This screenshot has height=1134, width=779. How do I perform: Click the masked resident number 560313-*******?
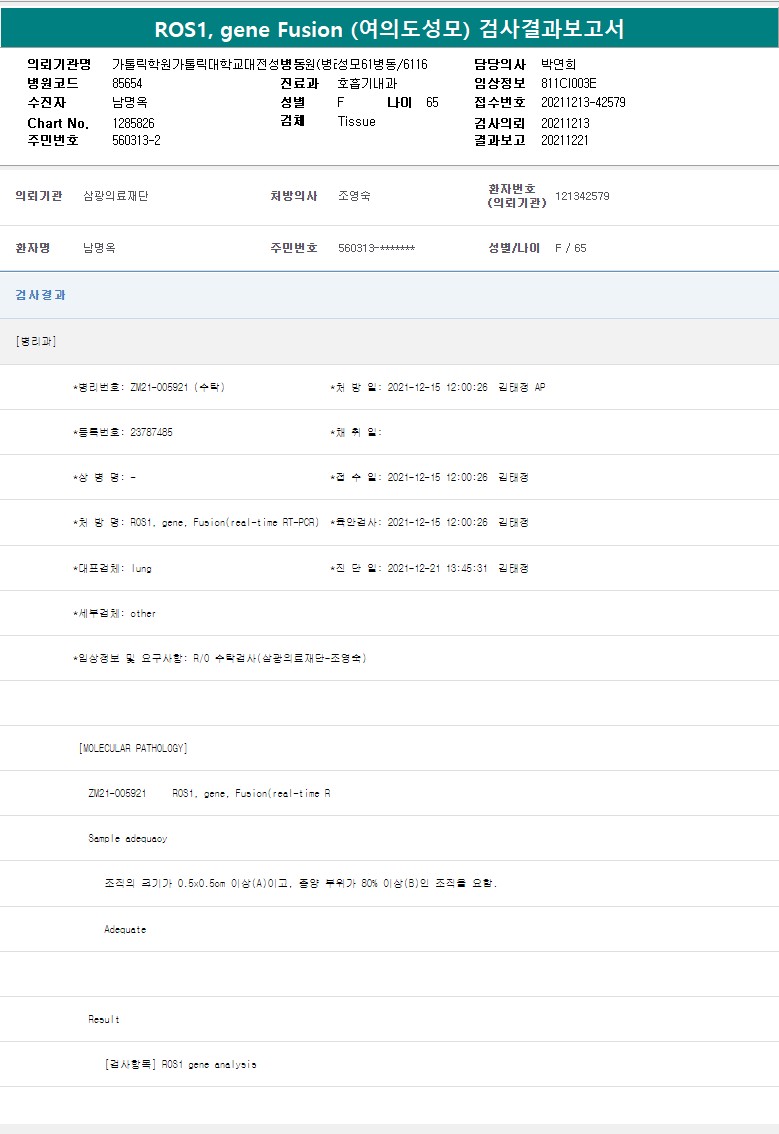(x=376, y=248)
